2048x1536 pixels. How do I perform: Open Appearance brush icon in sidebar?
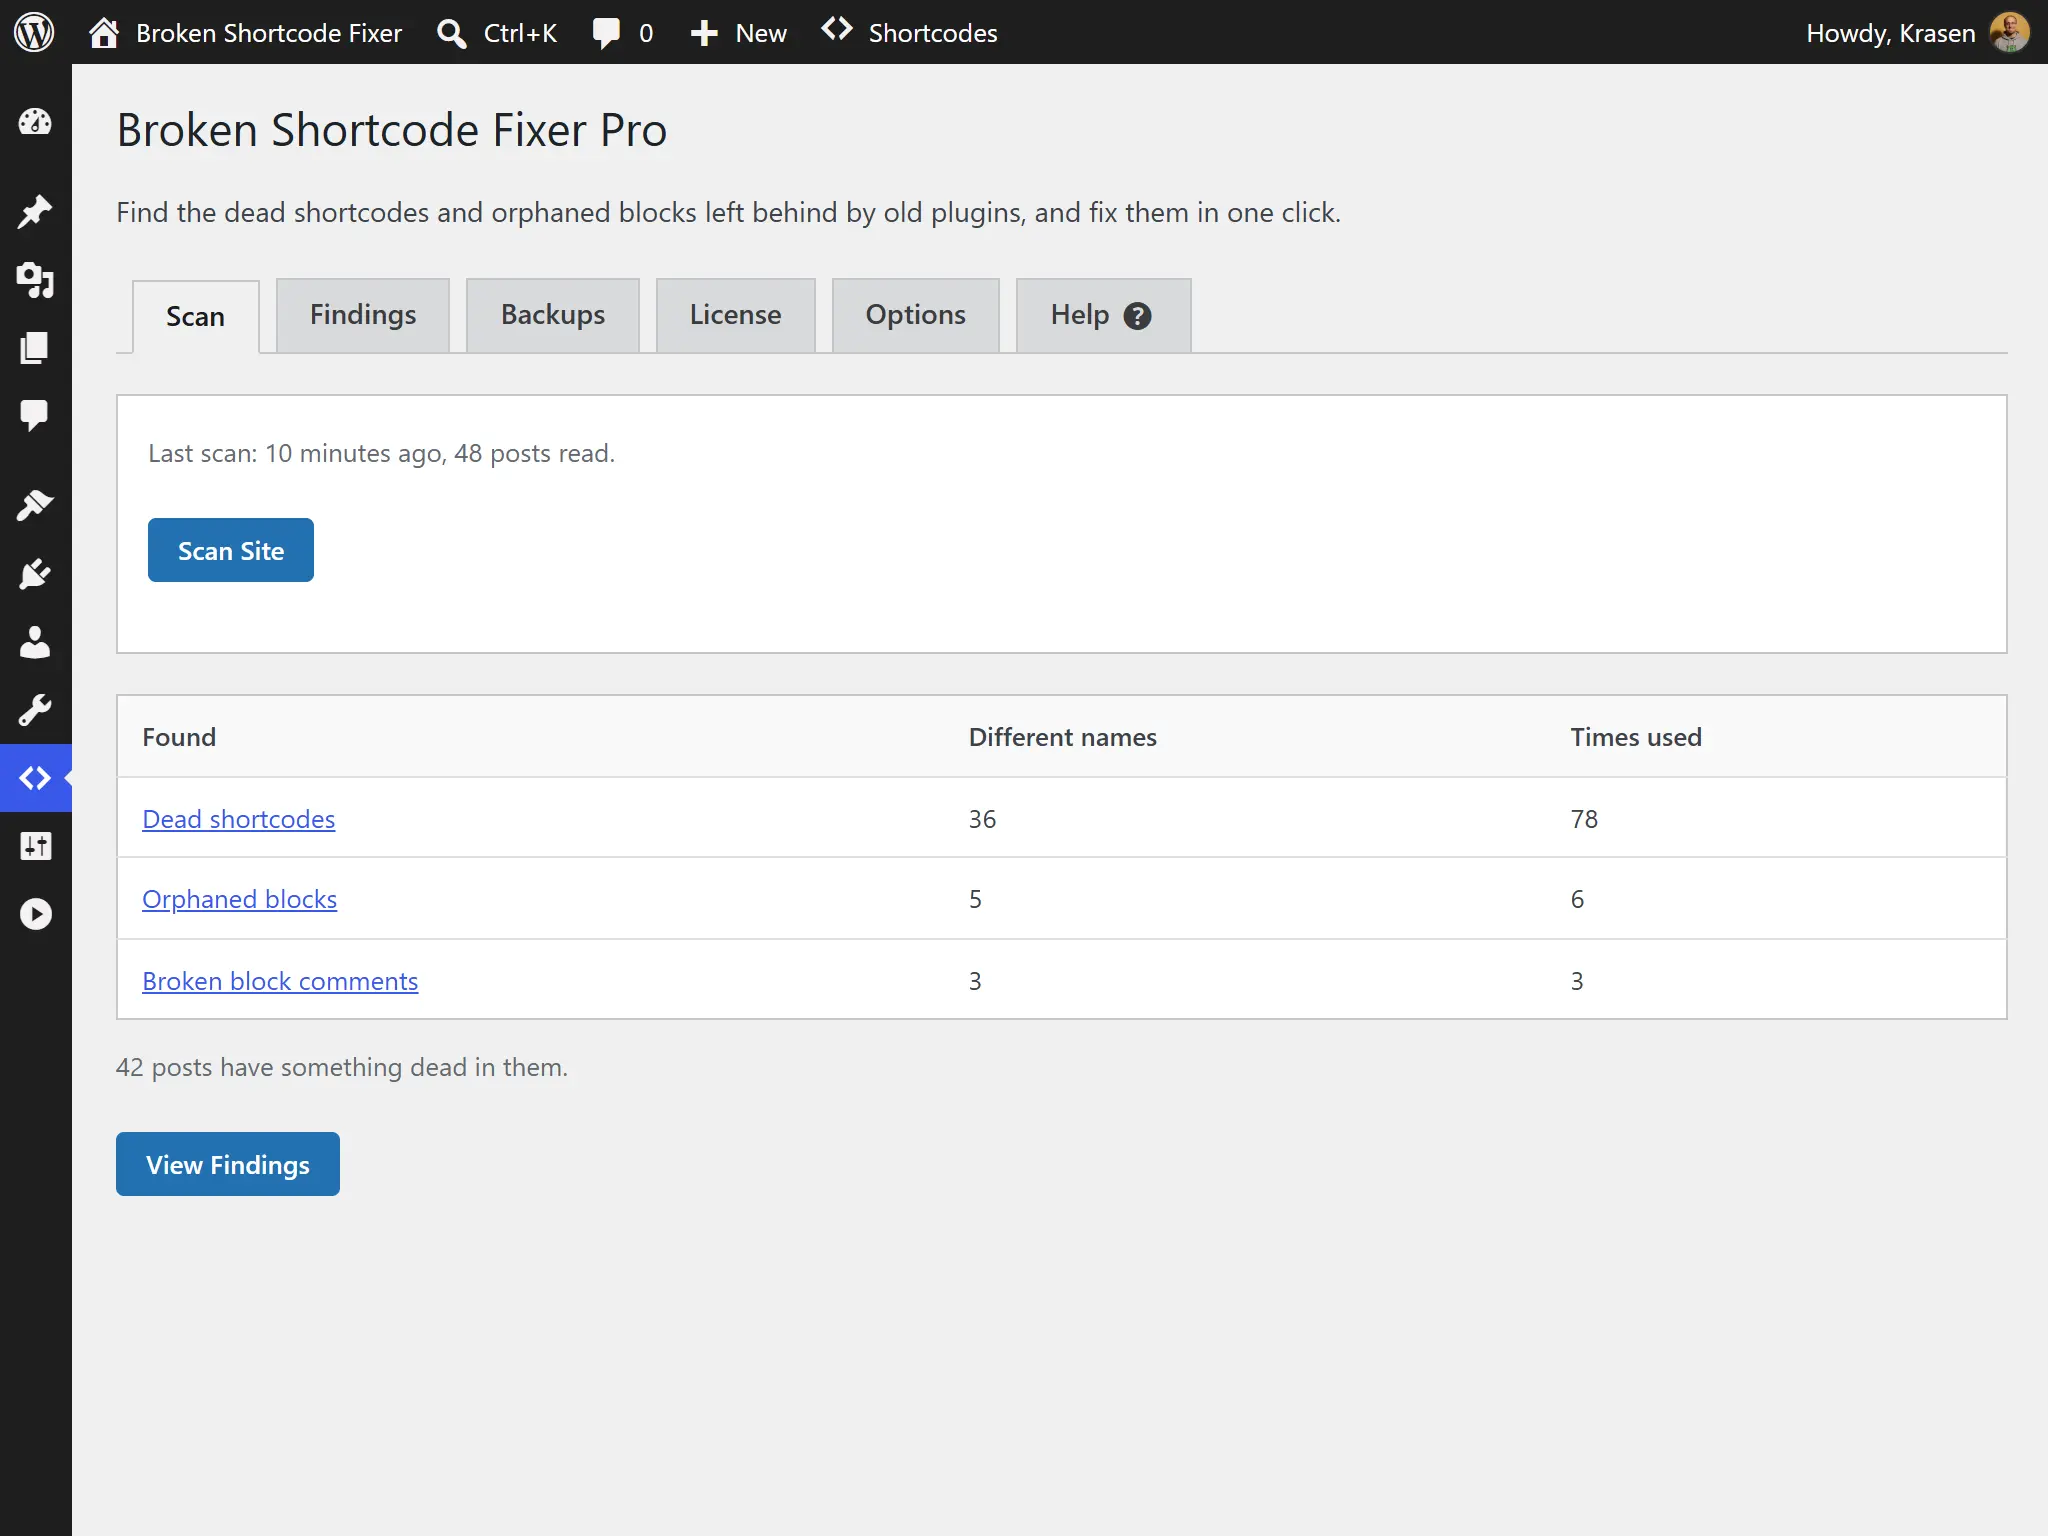pyautogui.click(x=35, y=505)
